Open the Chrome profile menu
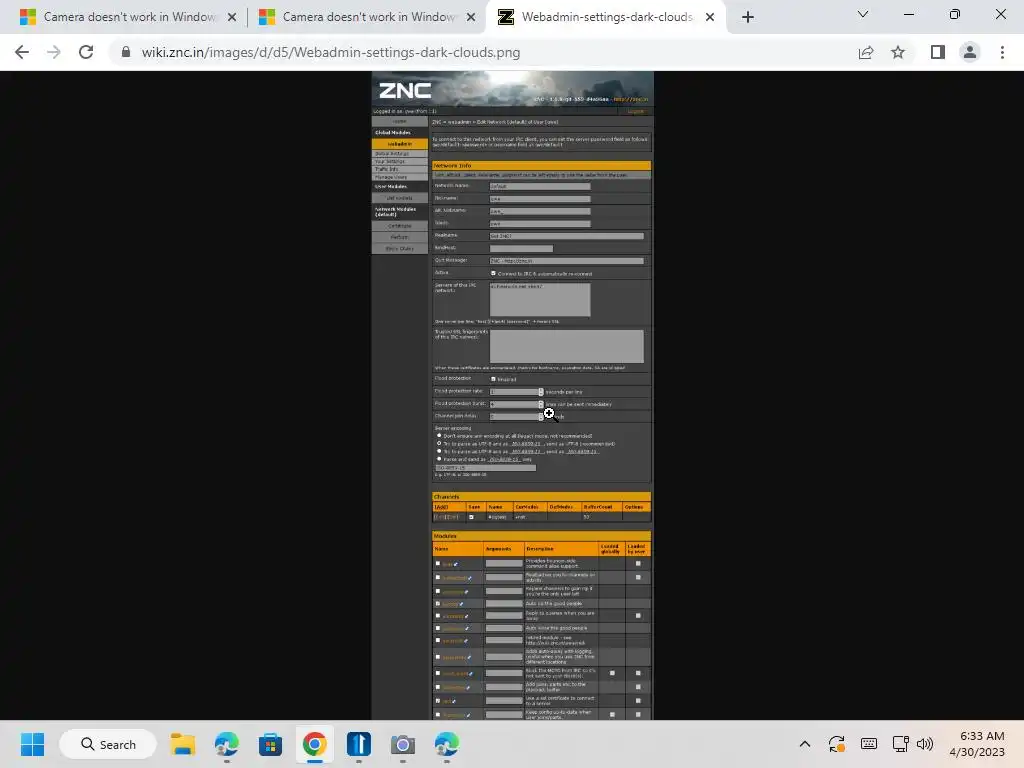Viewport: 1024px width, 768px height. [x=970, y=52]
